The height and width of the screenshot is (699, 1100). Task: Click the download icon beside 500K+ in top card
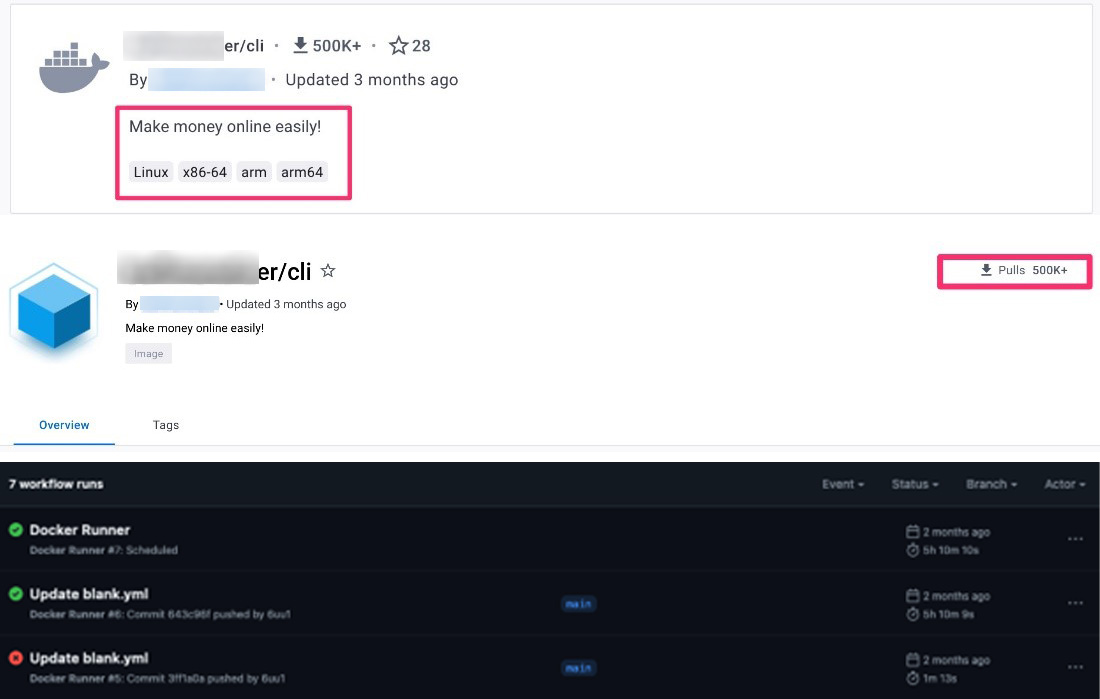tap(300, 45)
